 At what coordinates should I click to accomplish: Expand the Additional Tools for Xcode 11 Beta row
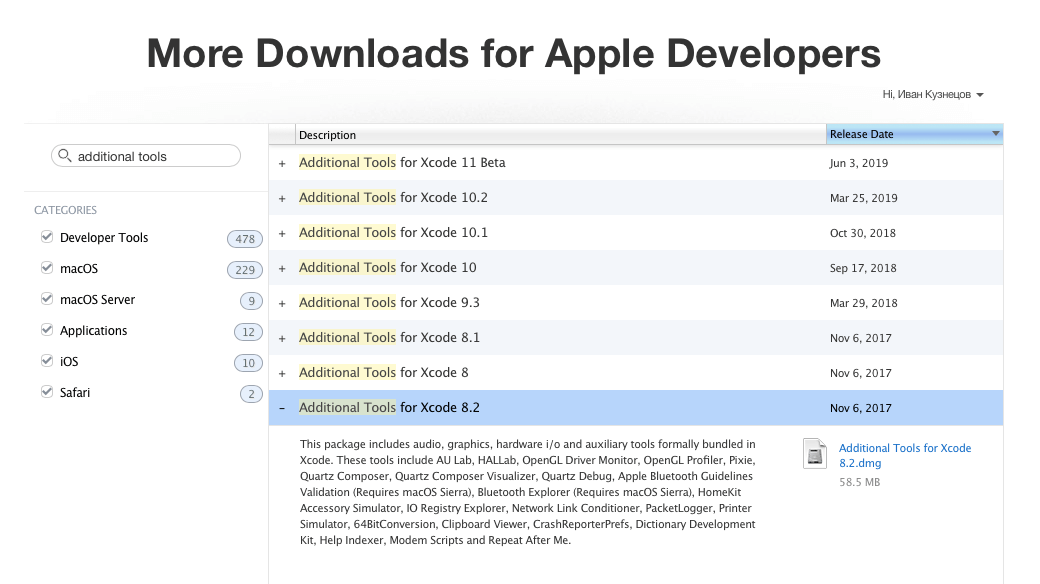282,163
